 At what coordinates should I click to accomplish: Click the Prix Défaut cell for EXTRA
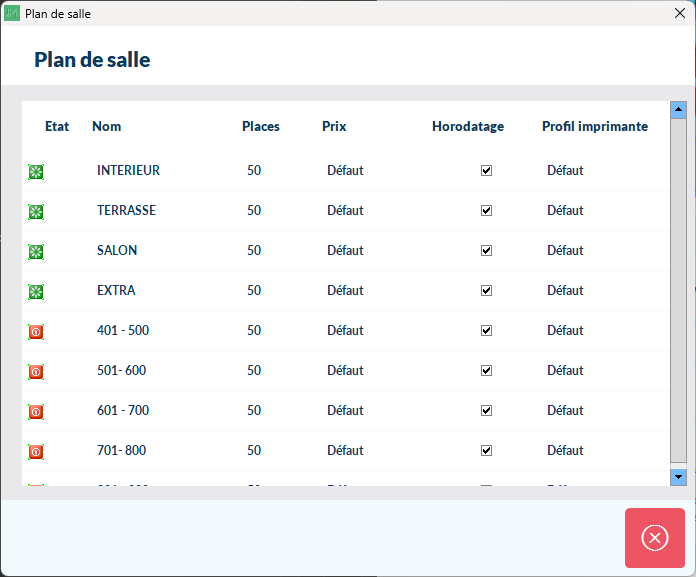345,290
